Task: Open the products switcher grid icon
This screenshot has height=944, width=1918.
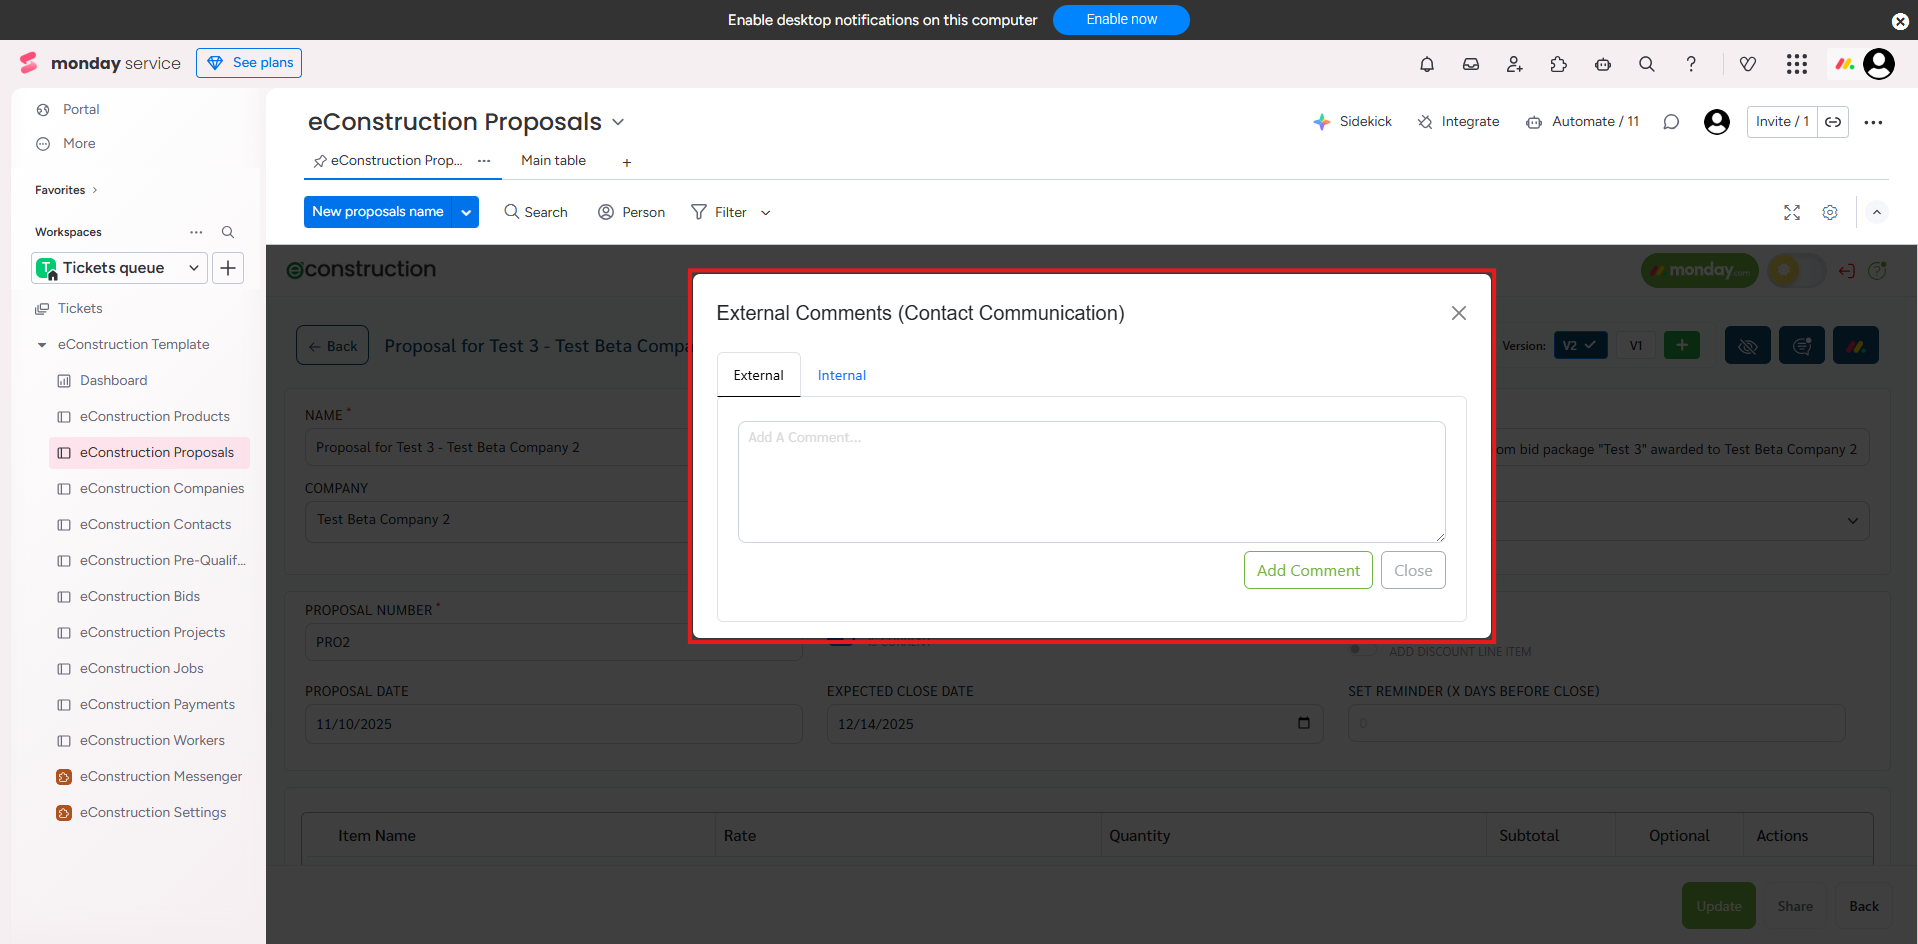Action: [1797, 64]
